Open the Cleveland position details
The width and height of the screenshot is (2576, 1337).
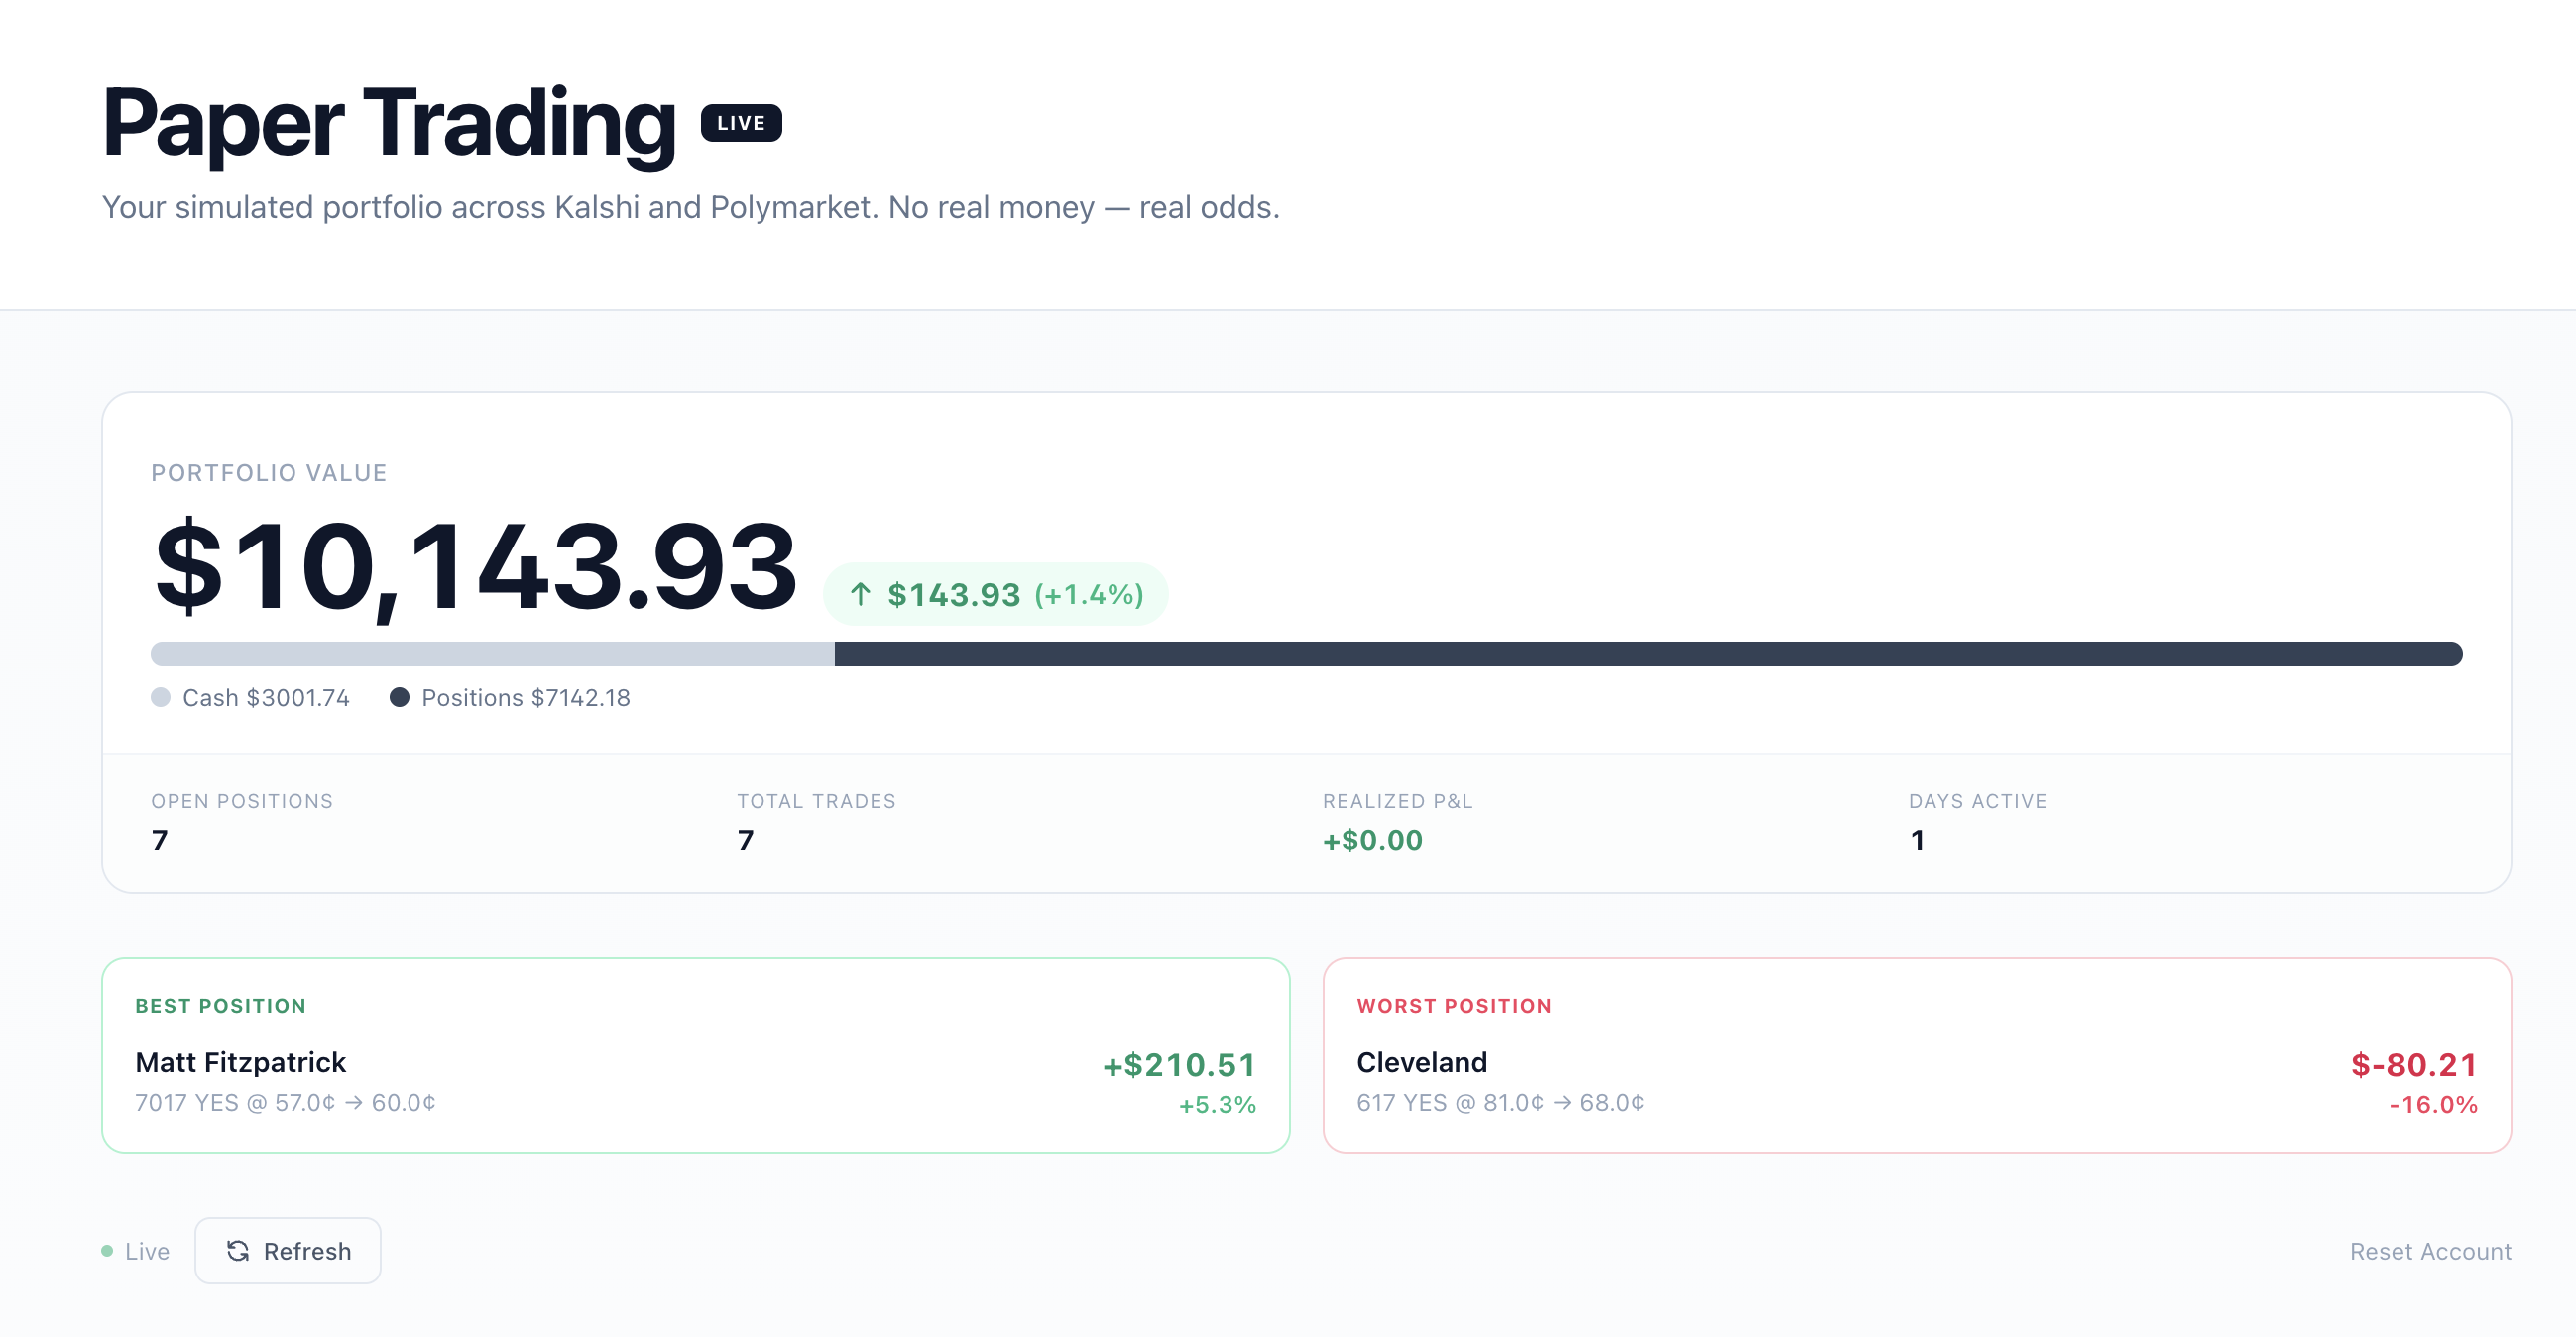click(1421, 1062)
